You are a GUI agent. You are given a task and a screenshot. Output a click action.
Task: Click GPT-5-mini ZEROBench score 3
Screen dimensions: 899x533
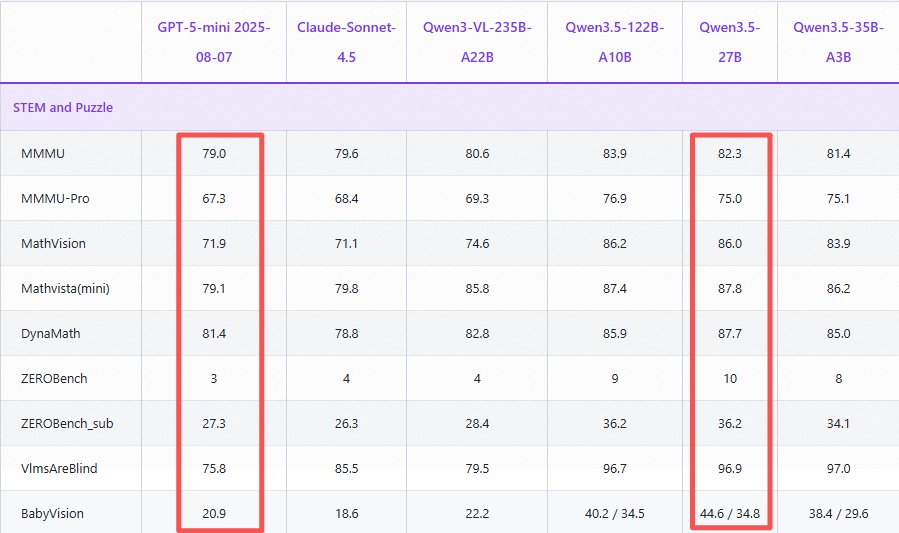[x=214, y=378]
